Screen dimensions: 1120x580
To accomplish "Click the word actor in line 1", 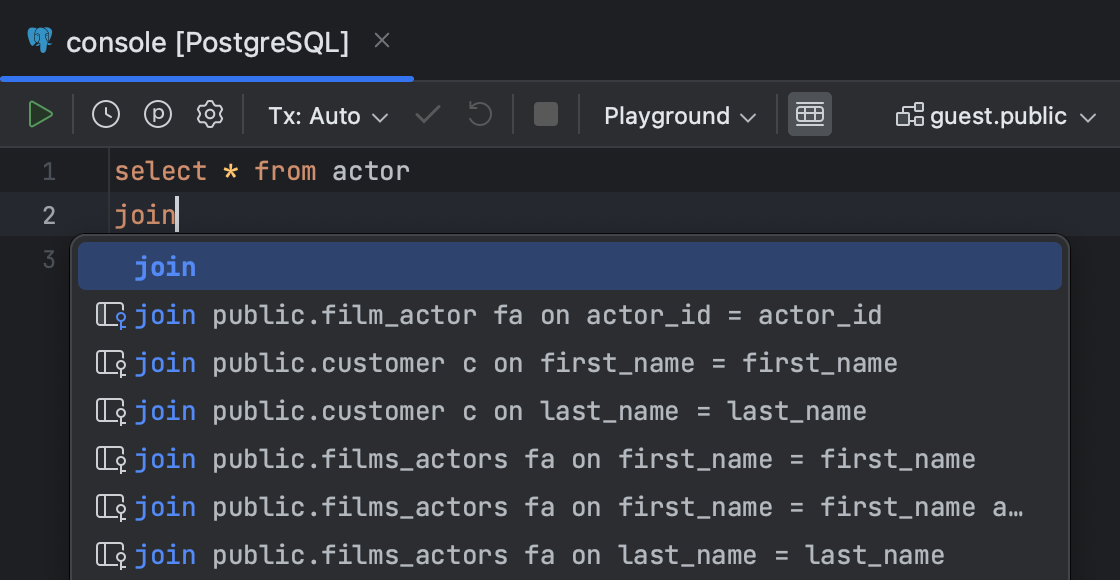I will click(371, 172).
